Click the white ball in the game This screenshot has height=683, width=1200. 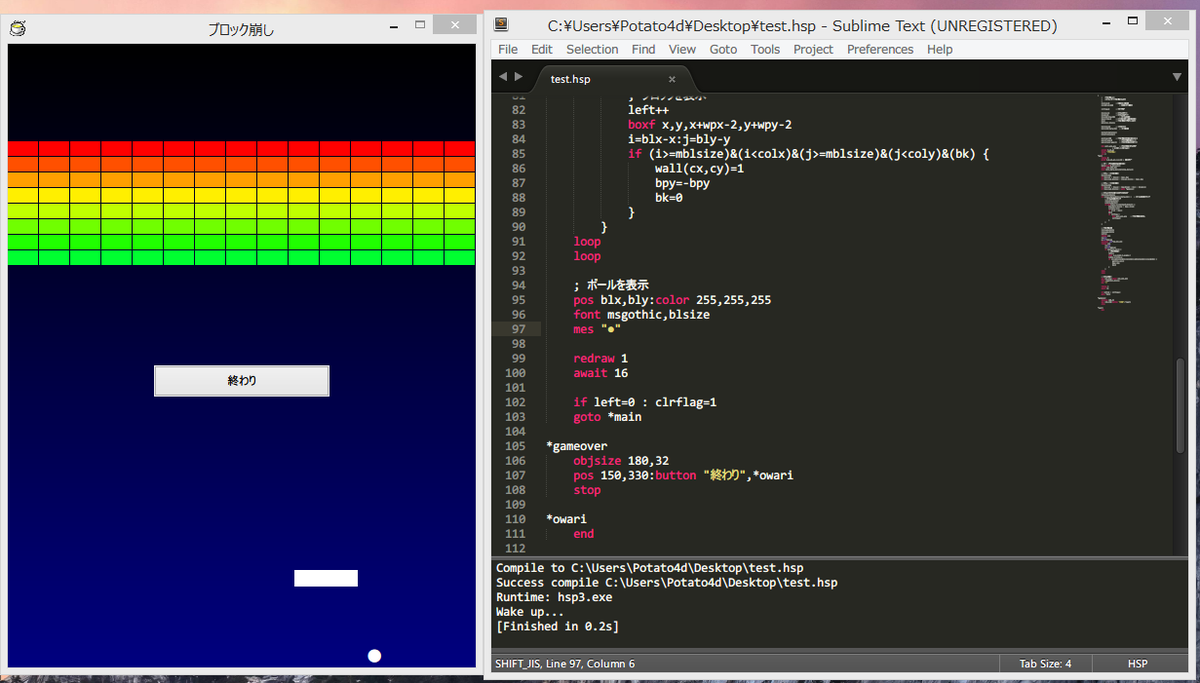pyautogui.click(x=375, y=656)
